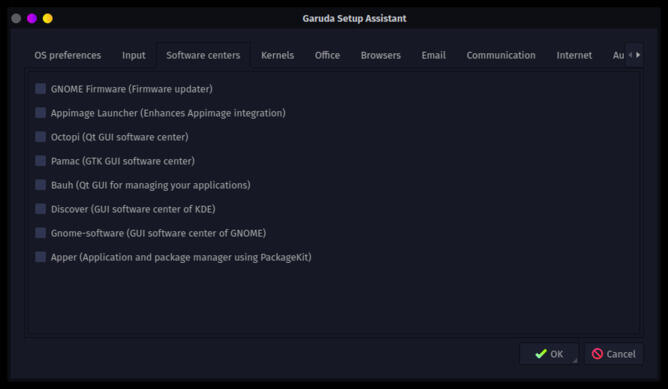Click the left tab-scroll arrow
This screenshot has width=668, height=389.
coord(630,55)
